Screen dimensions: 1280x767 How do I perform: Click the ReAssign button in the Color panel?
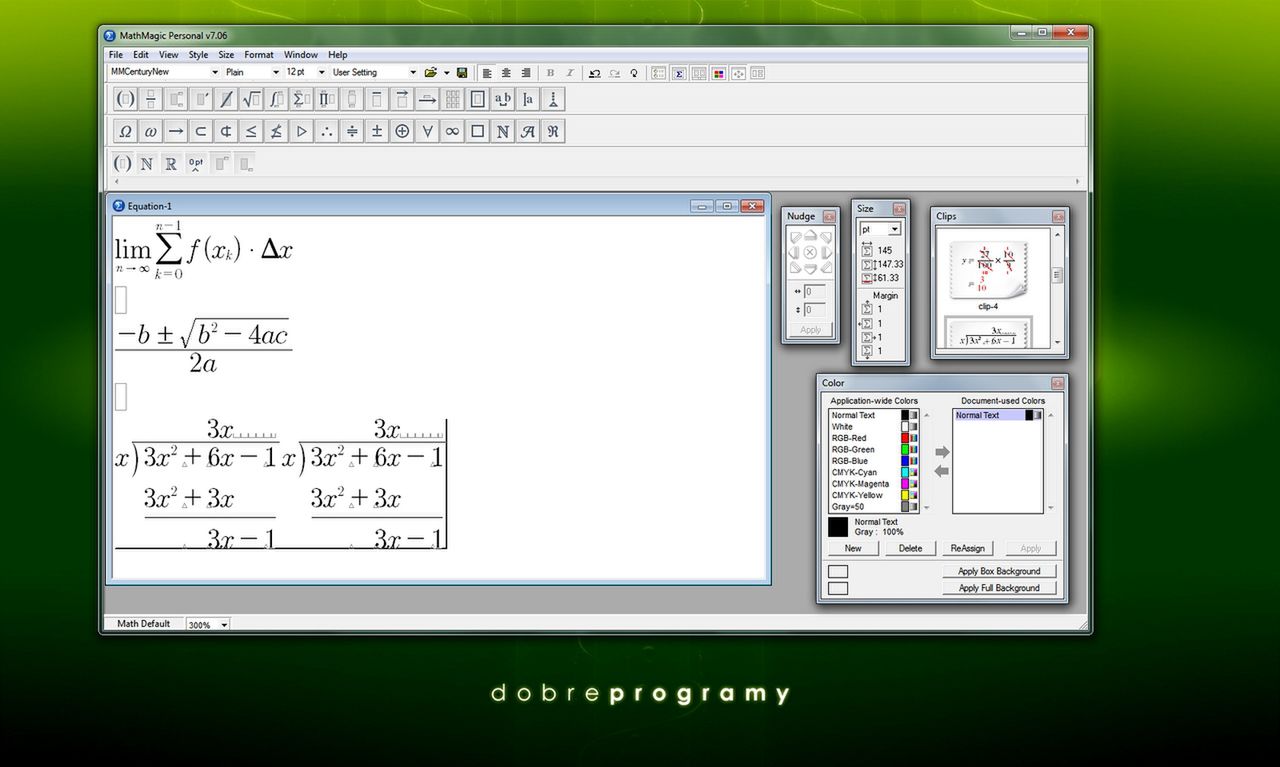pos(967,548)
